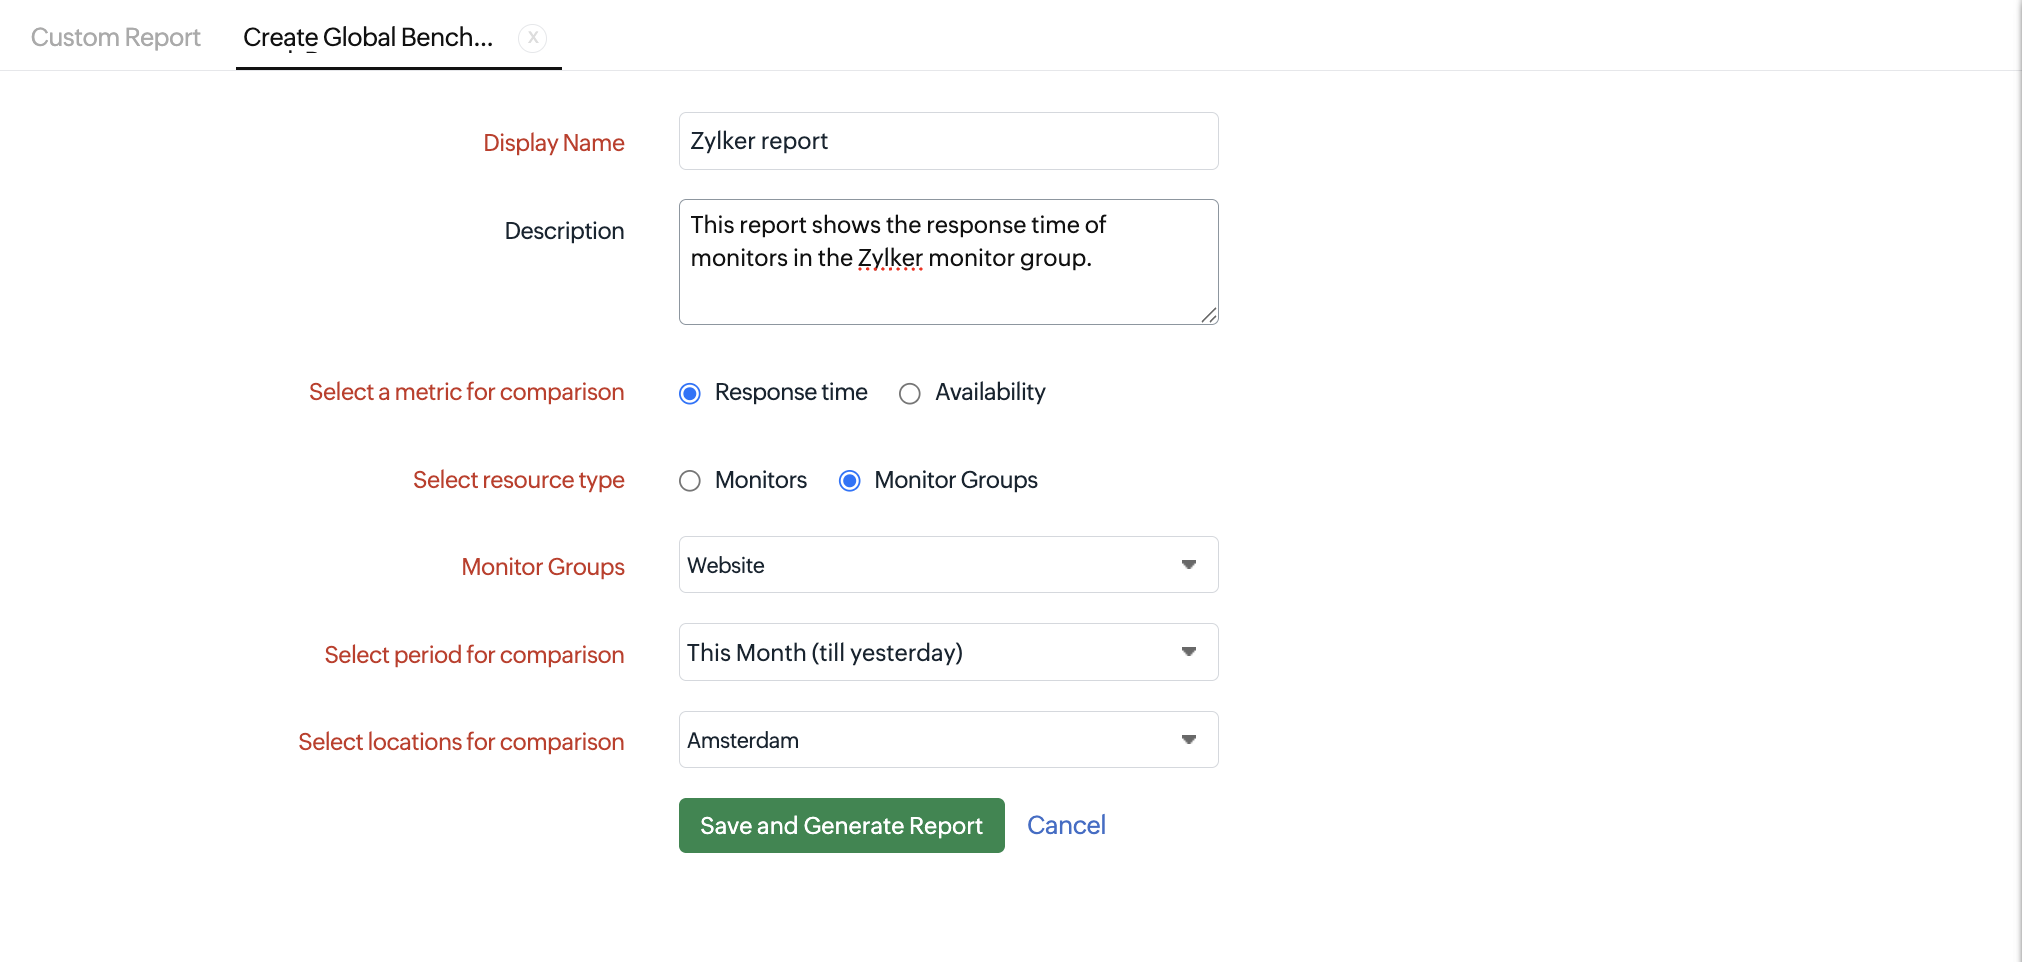Select the Monitor Groups radio button

[850, 481]
